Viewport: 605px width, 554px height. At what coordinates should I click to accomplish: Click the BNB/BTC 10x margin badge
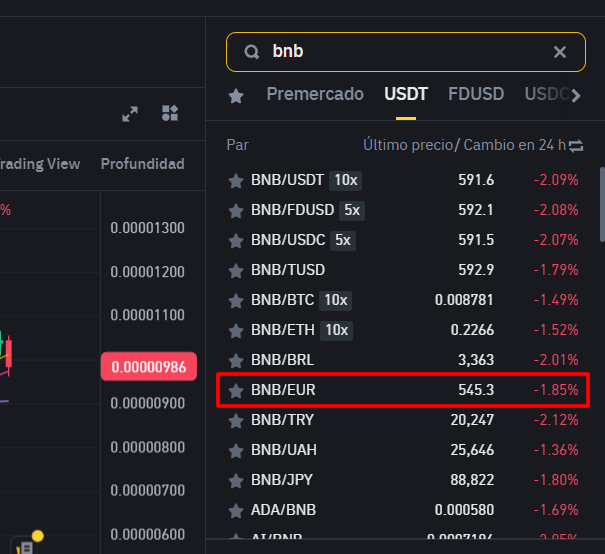(335, 300)
